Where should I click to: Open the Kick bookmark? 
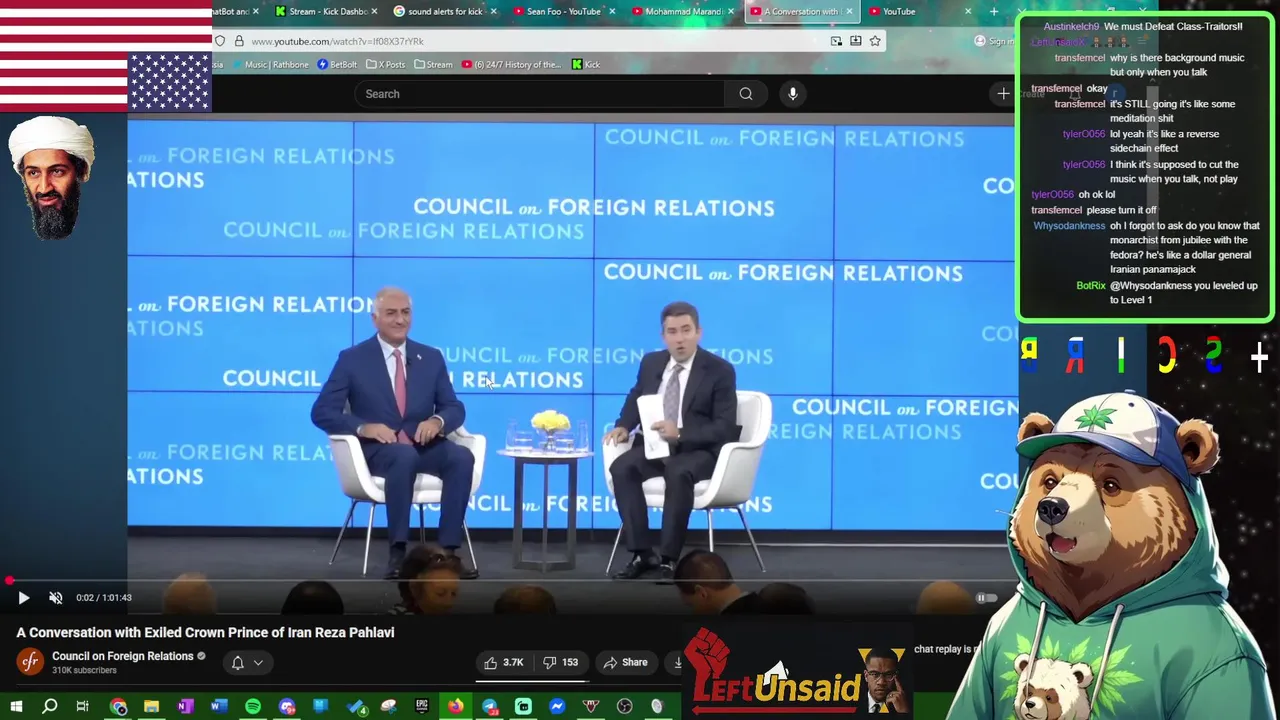(586, 65)
